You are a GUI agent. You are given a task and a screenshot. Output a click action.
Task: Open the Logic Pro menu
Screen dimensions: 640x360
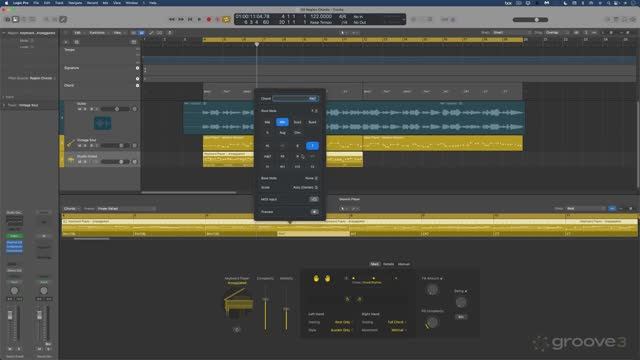pyautogui.click(x=20, y=3)
